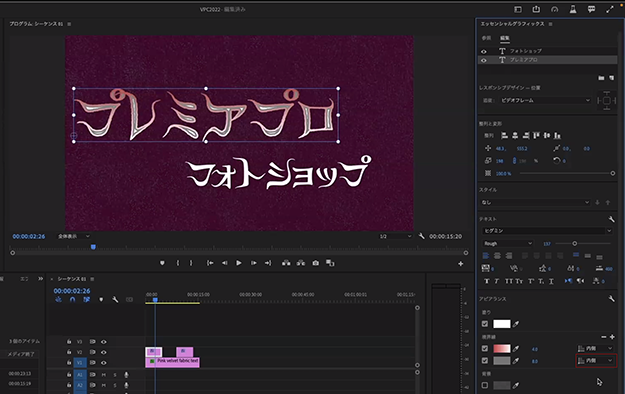Export frame with the camera icon
The width and height of the screenshot is (625, 394).
tap(315, 263)
